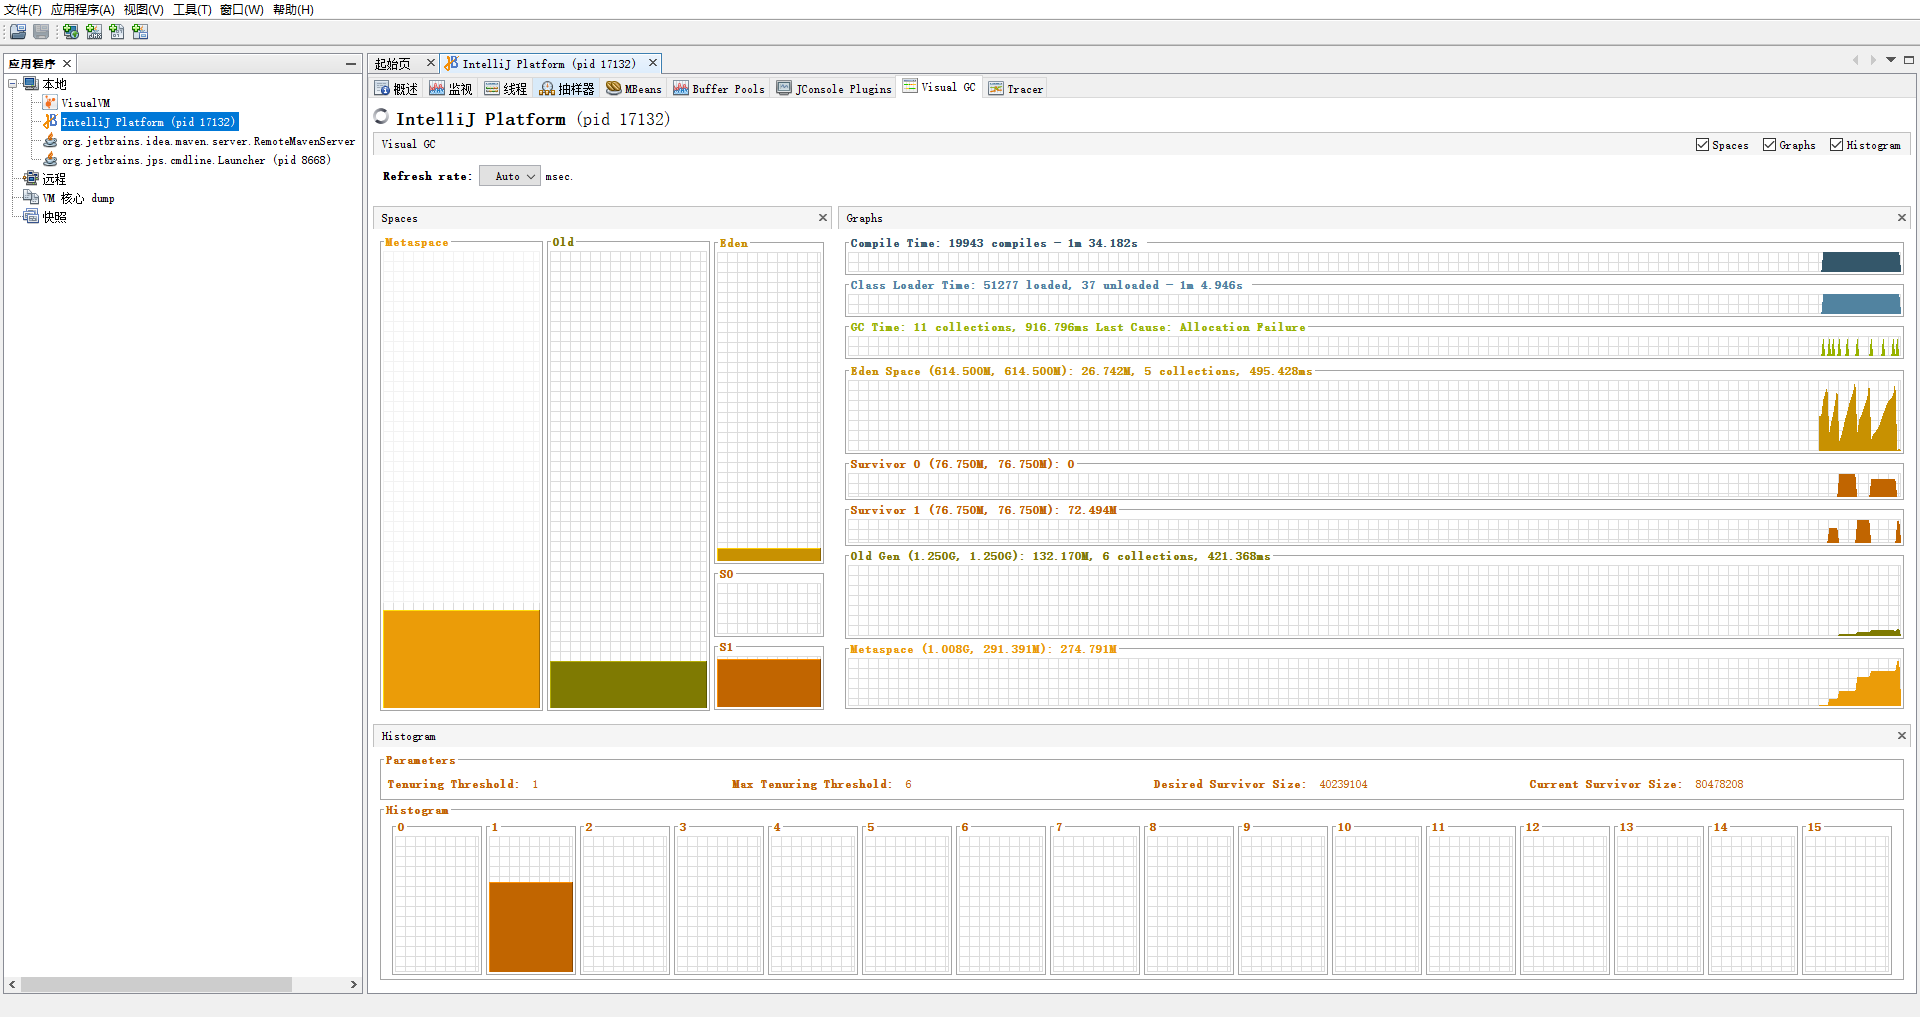Click the Add JMX Connection toolbar icon
The width and height of the screenshot is (1920, 1017).
tap(94, 32)
